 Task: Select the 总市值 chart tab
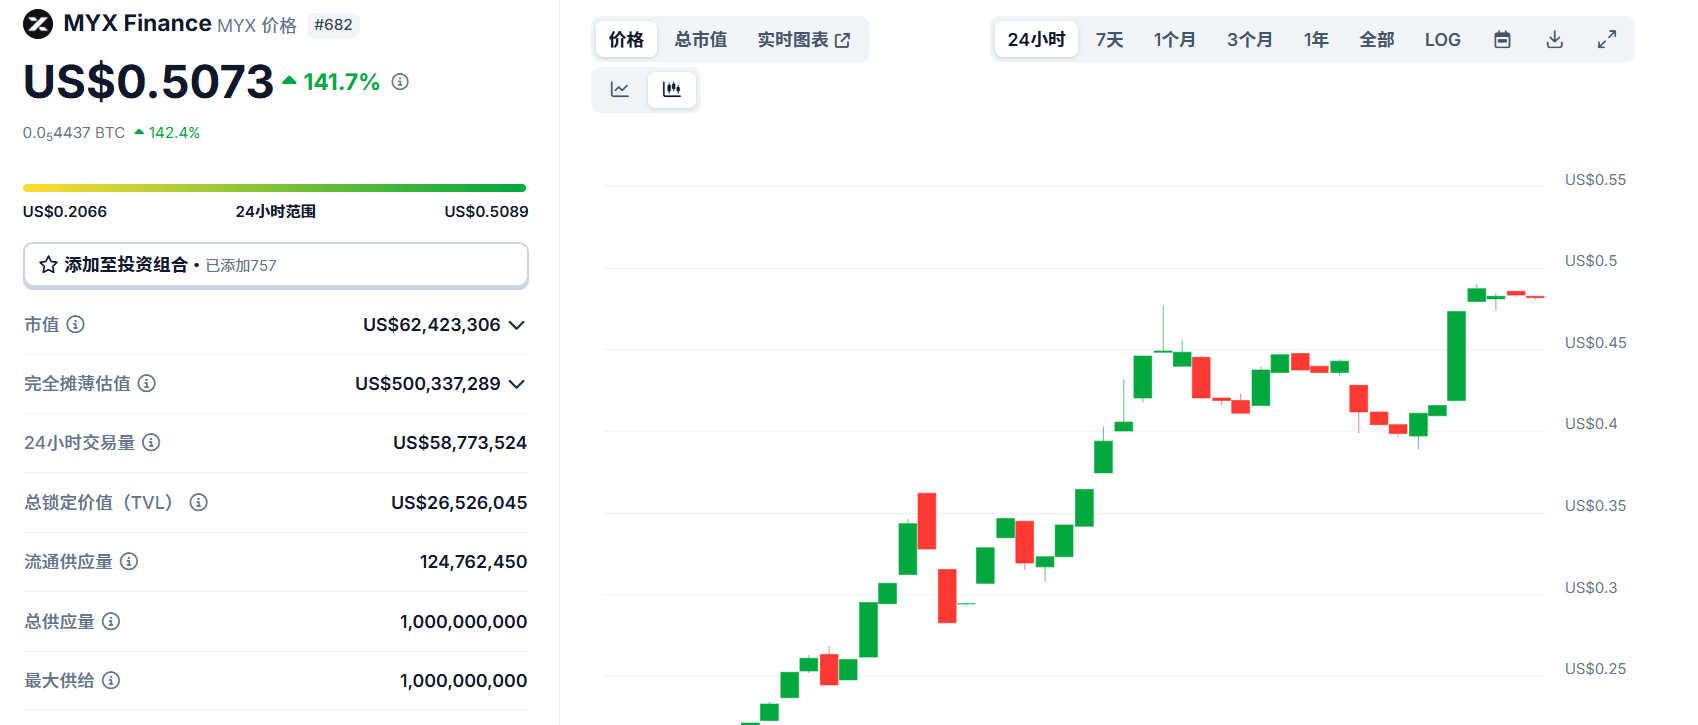tap(701, 40)
